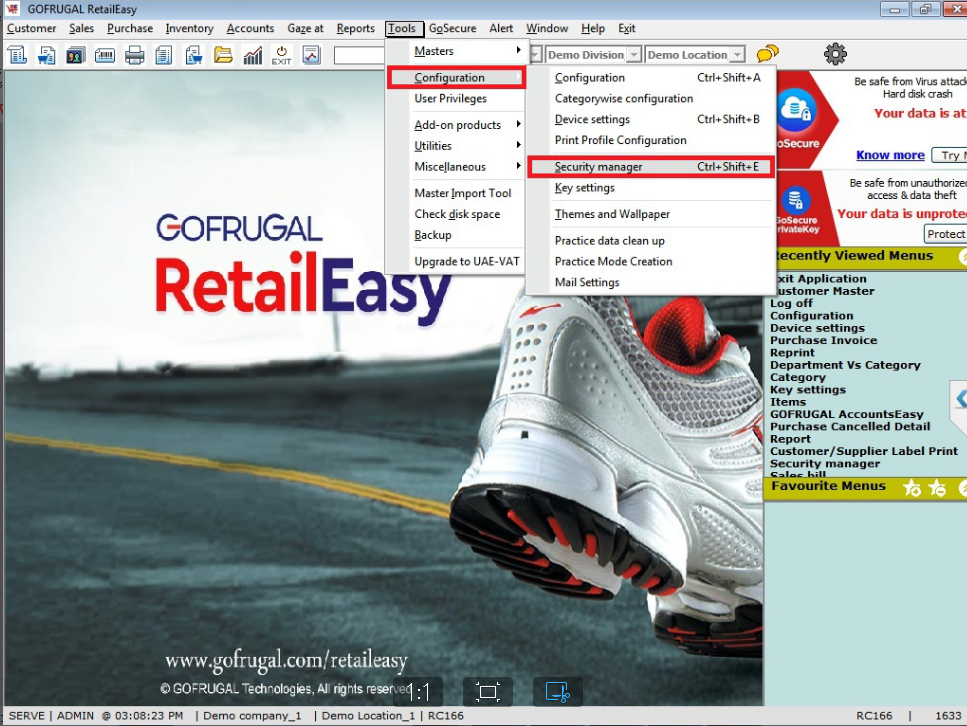The image size is (967, 726).
Task: Click the EXIT power icon in the toolbar
Action: tap(281, 55)
